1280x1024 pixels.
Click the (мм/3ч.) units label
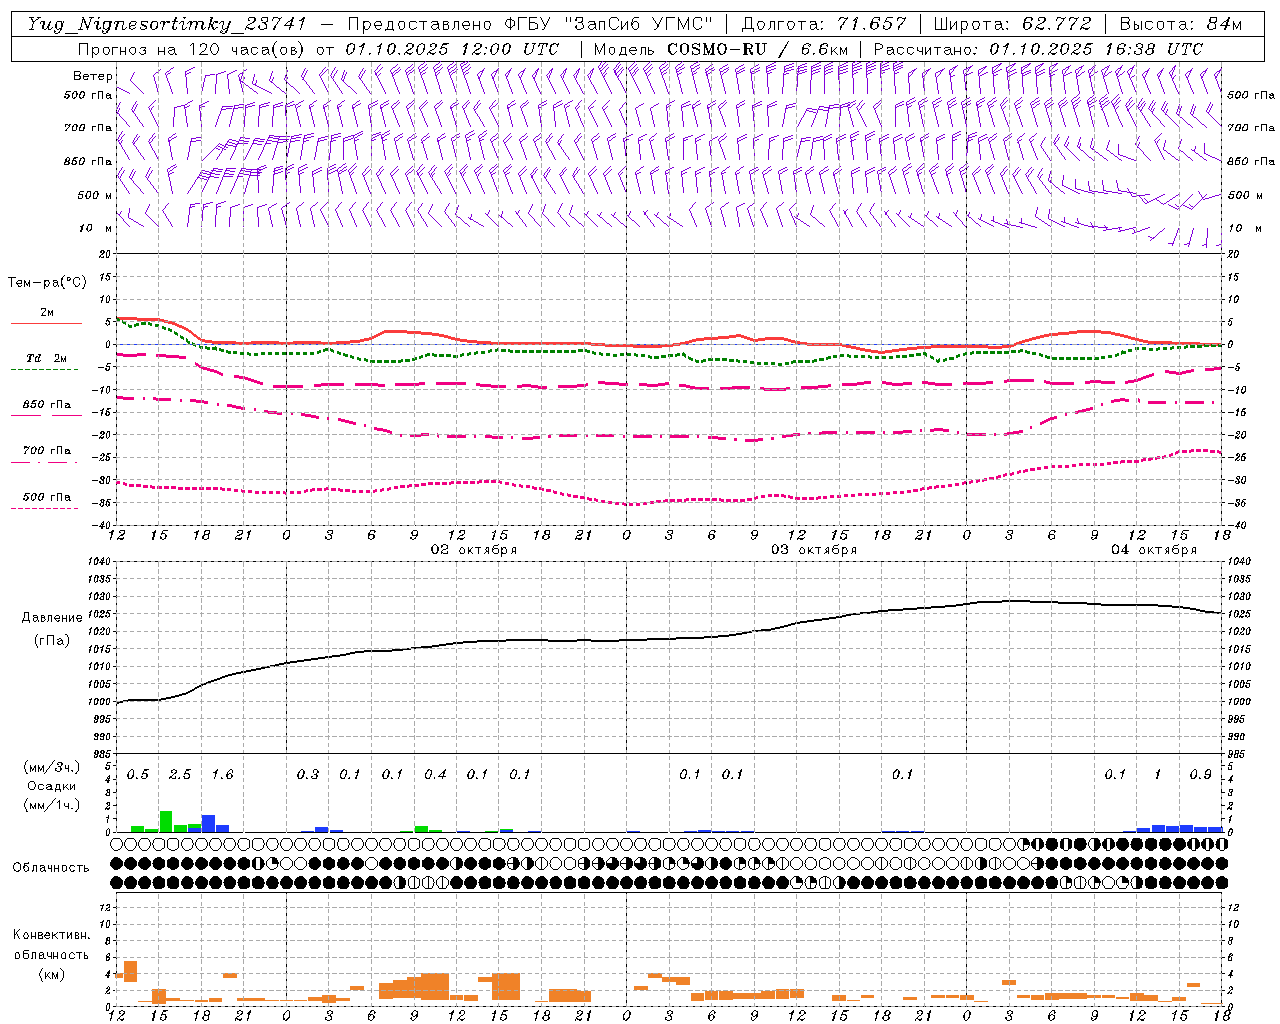51,767
